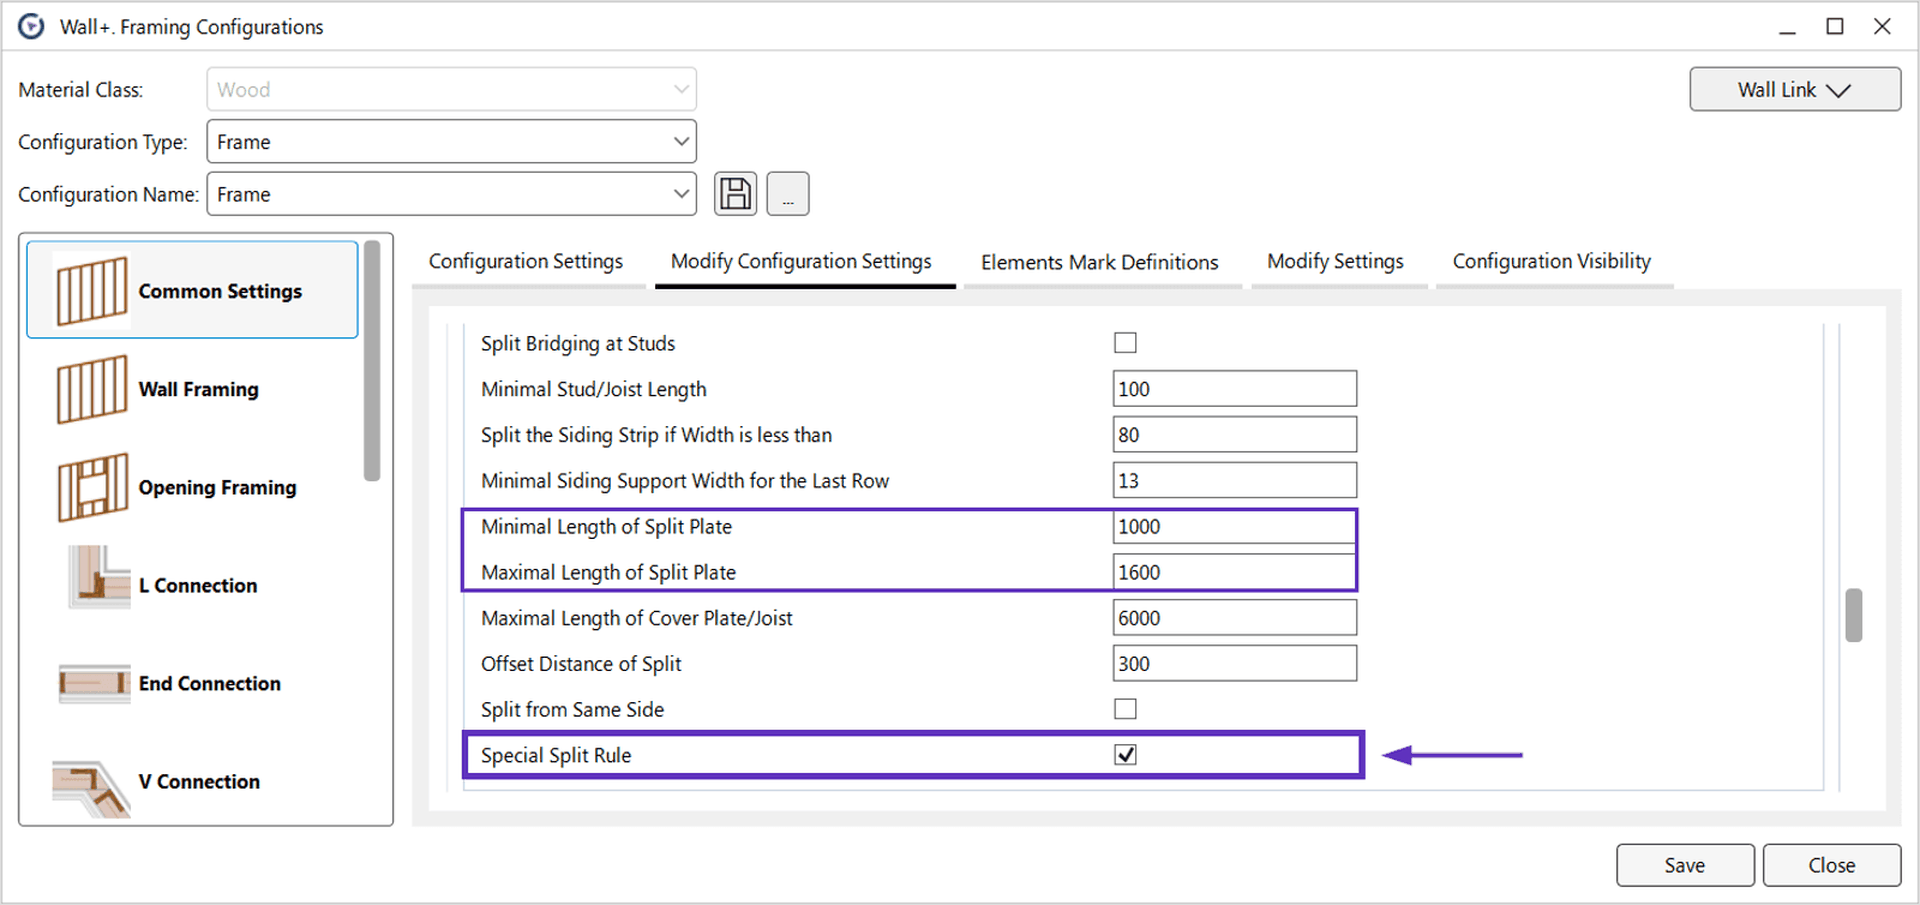Click the Wall+ application logo icon
The image size is (1920, 905).
[x=32, y=26]
